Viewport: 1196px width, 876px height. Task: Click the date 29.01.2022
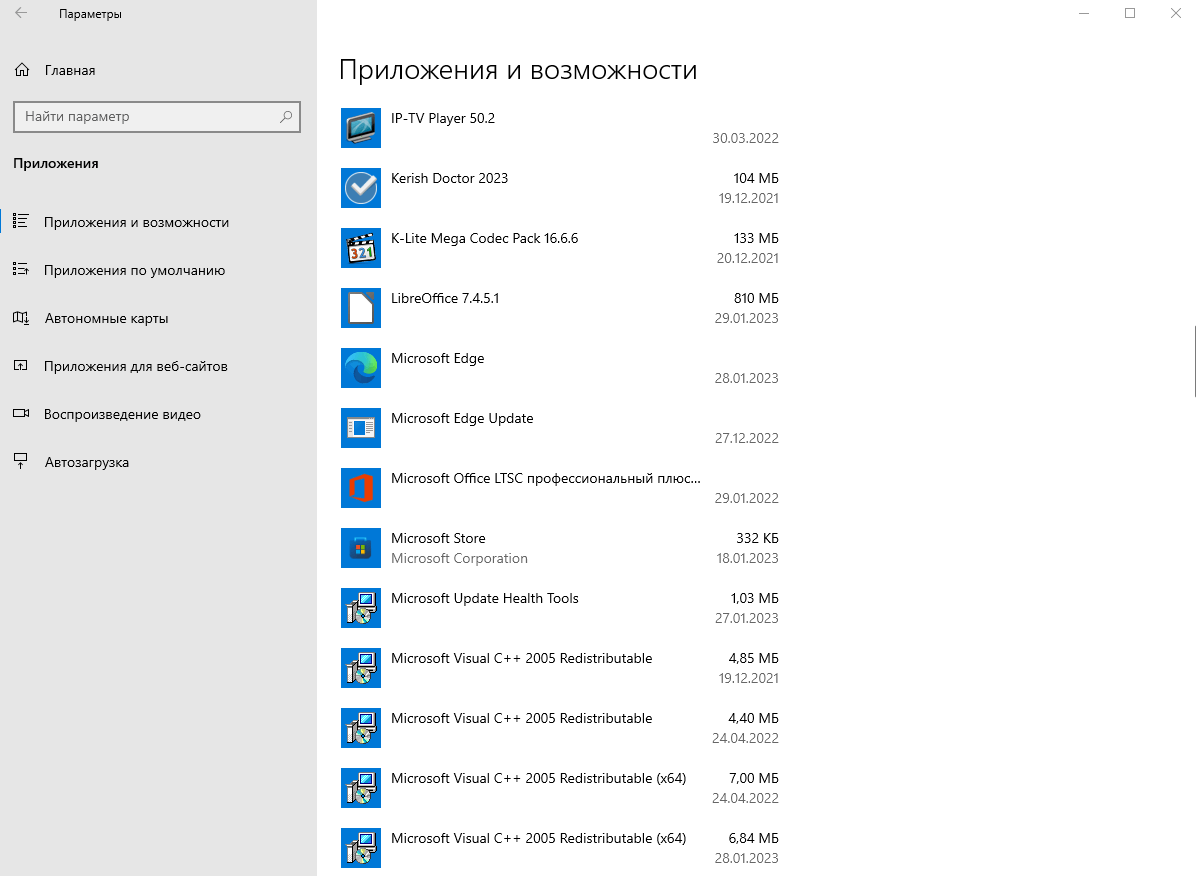coord(746,498)
